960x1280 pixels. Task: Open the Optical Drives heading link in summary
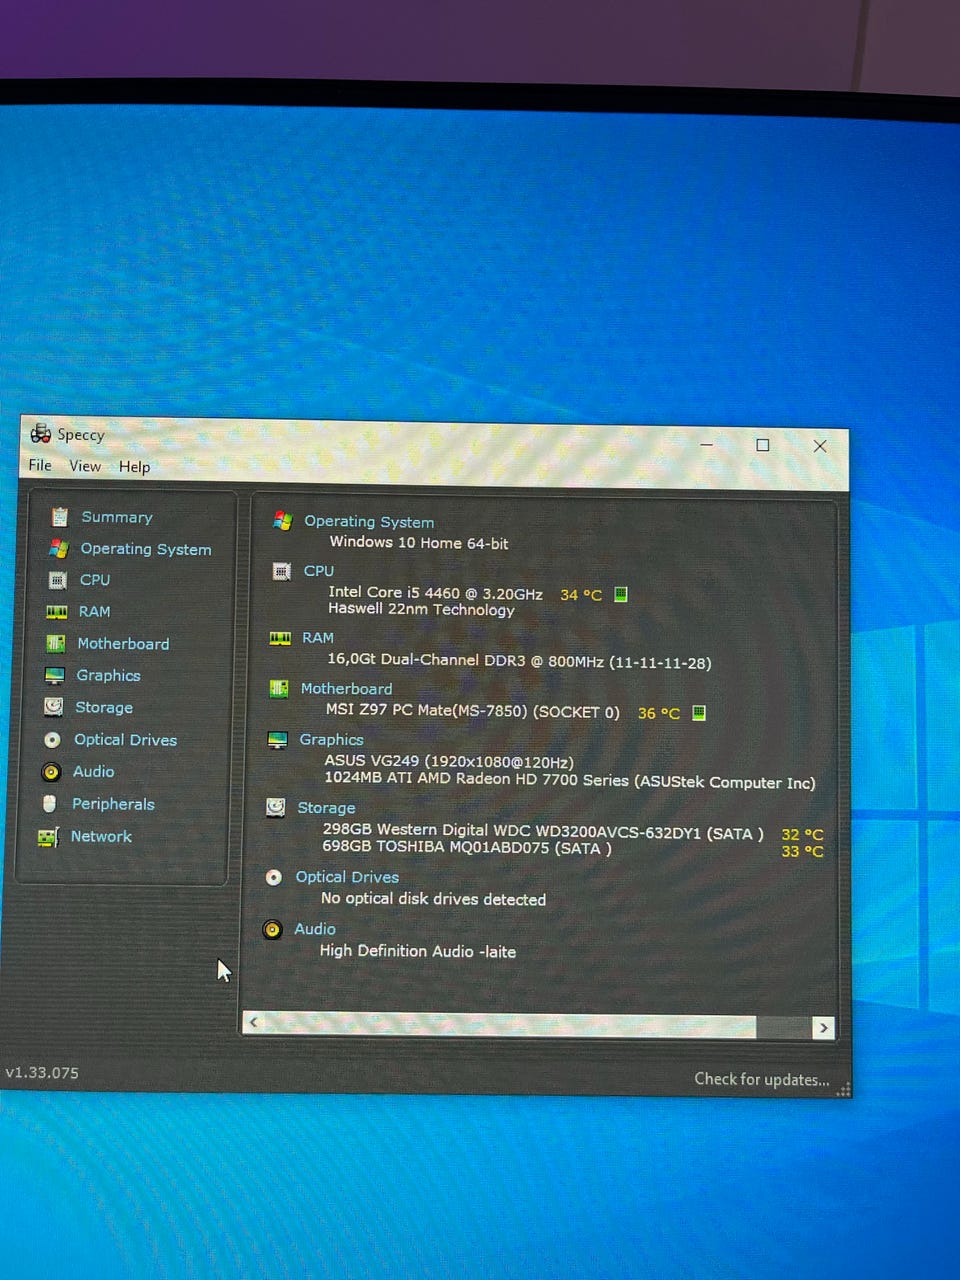click(x=347, y=877)
